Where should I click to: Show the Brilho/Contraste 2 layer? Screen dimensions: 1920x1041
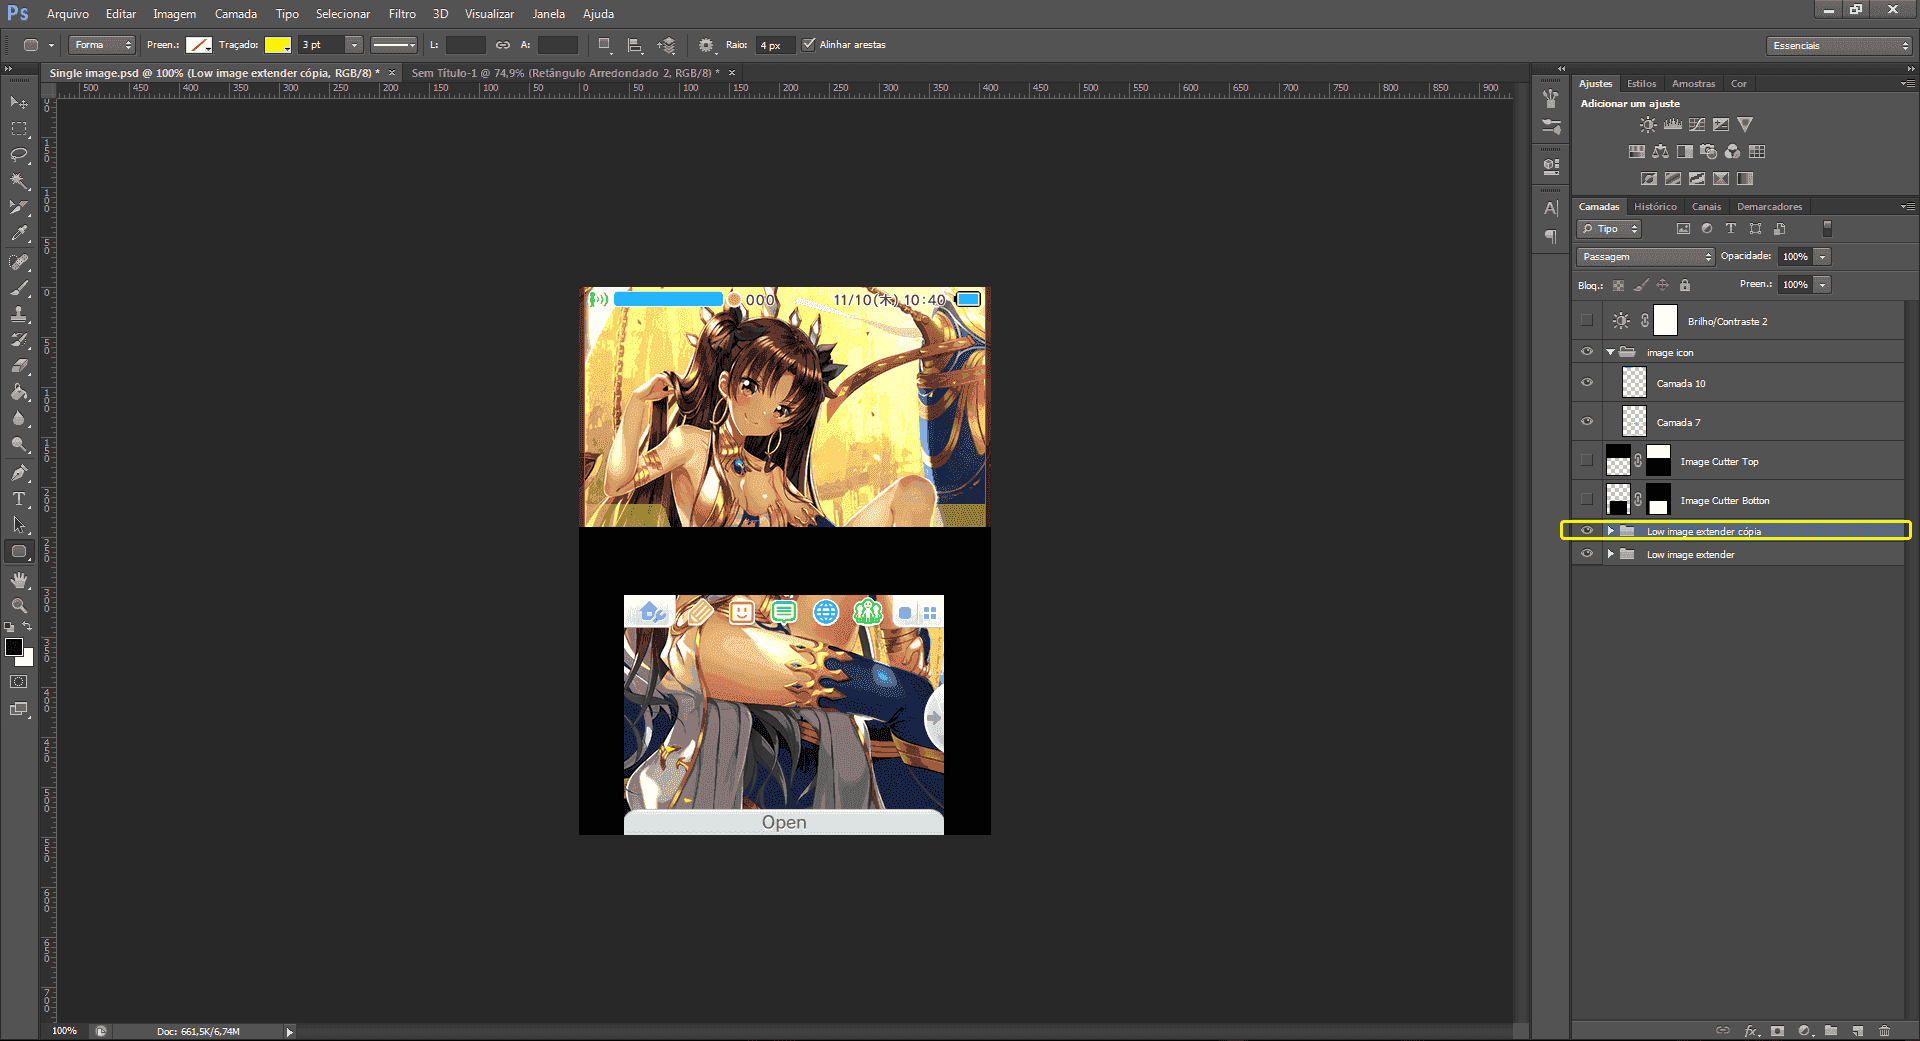coord(1587,321)
